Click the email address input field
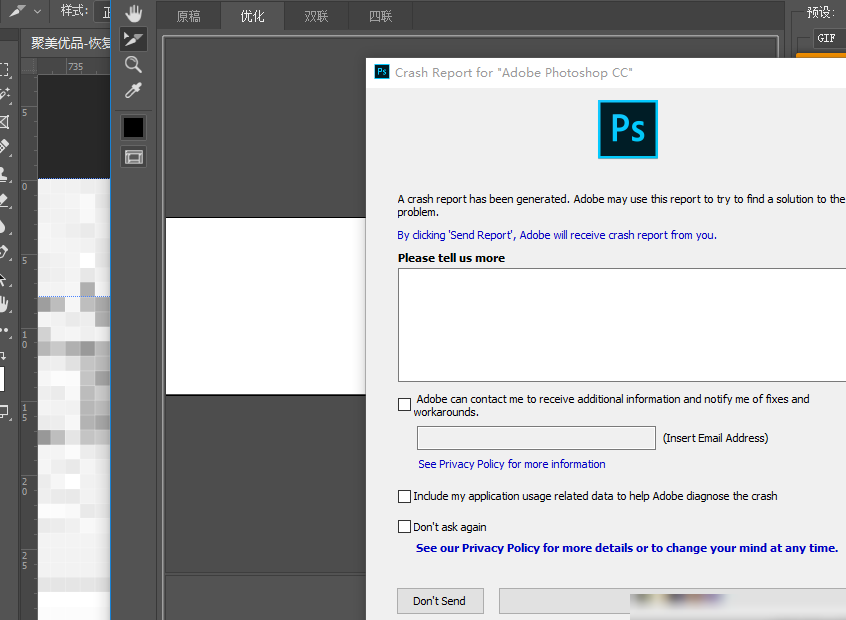 (x=536, y=438)
